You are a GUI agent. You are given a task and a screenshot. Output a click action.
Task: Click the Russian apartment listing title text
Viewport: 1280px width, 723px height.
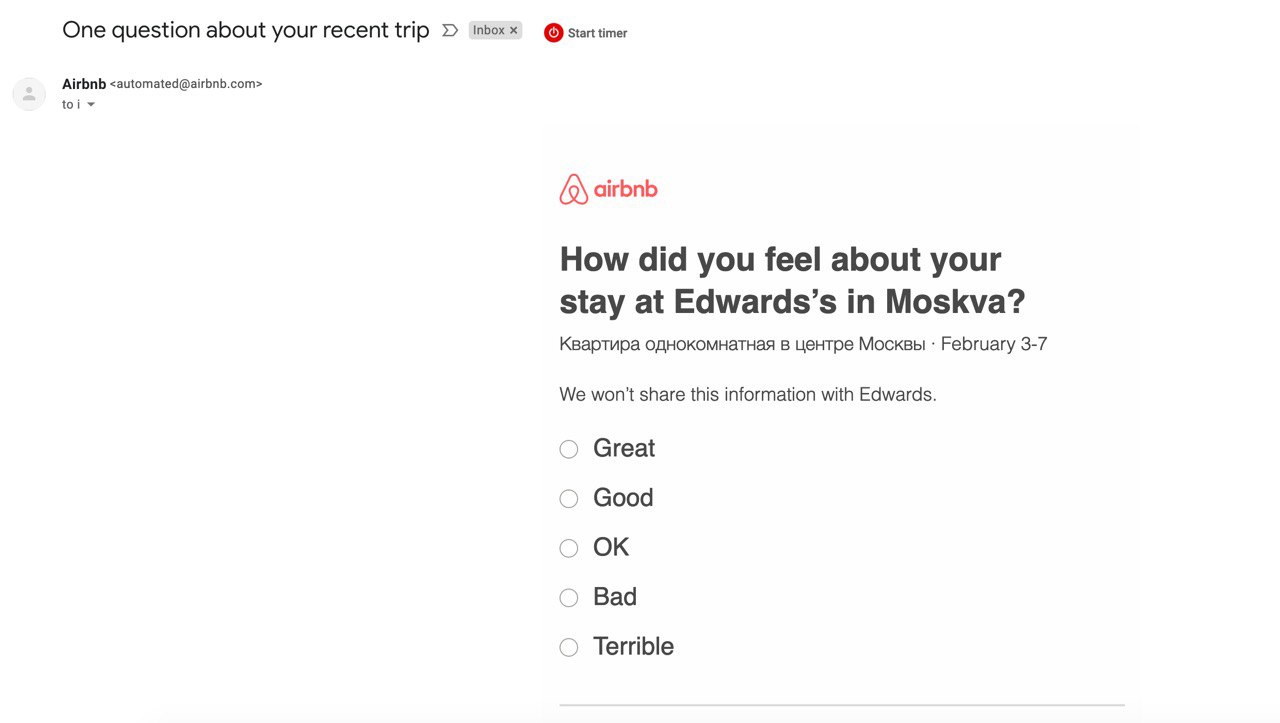click(742, 344)
